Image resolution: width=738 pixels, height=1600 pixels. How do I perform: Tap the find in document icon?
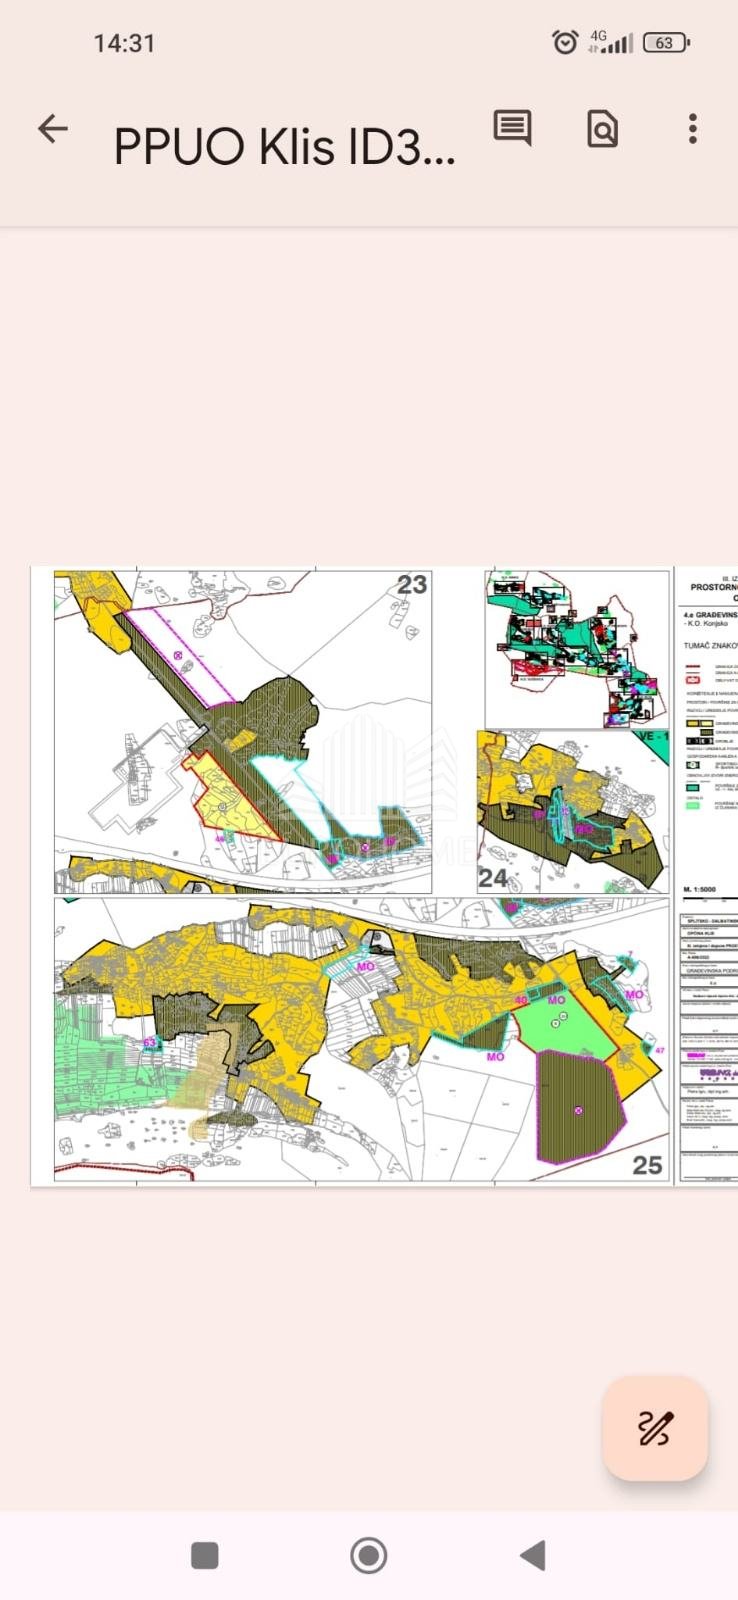pyautogui.click(x=602, y=128)
